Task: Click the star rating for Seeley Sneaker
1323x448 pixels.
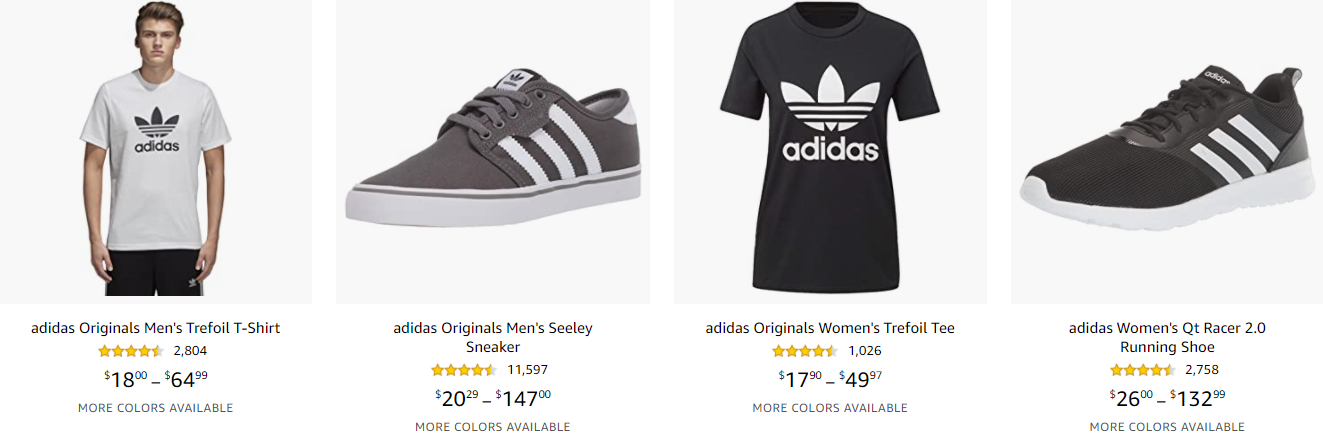Action: [464, 370]
